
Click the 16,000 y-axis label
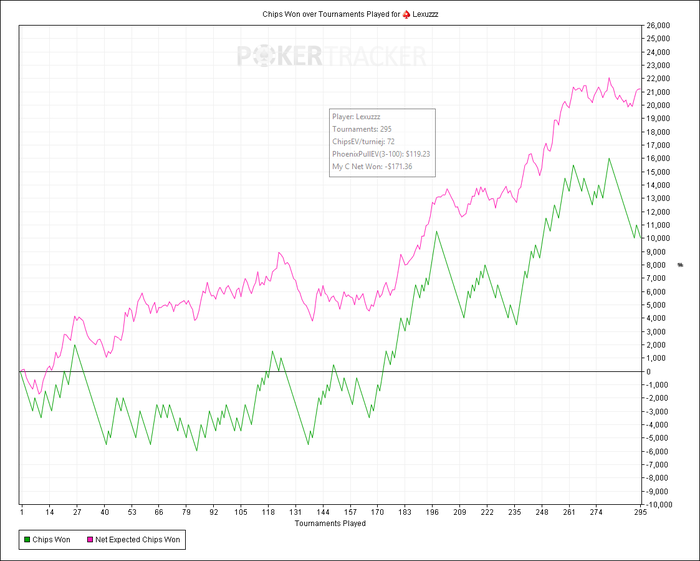pos(658,158)
